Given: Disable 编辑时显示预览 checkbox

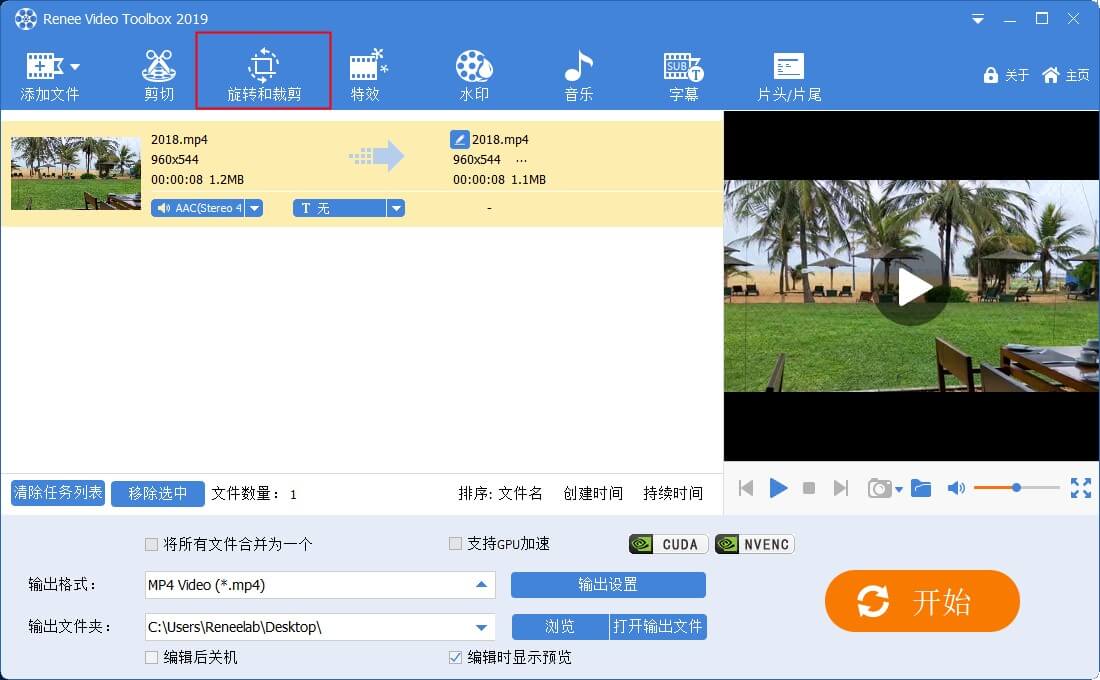Looking at the screenshot, I should click(x=455, y=658).
